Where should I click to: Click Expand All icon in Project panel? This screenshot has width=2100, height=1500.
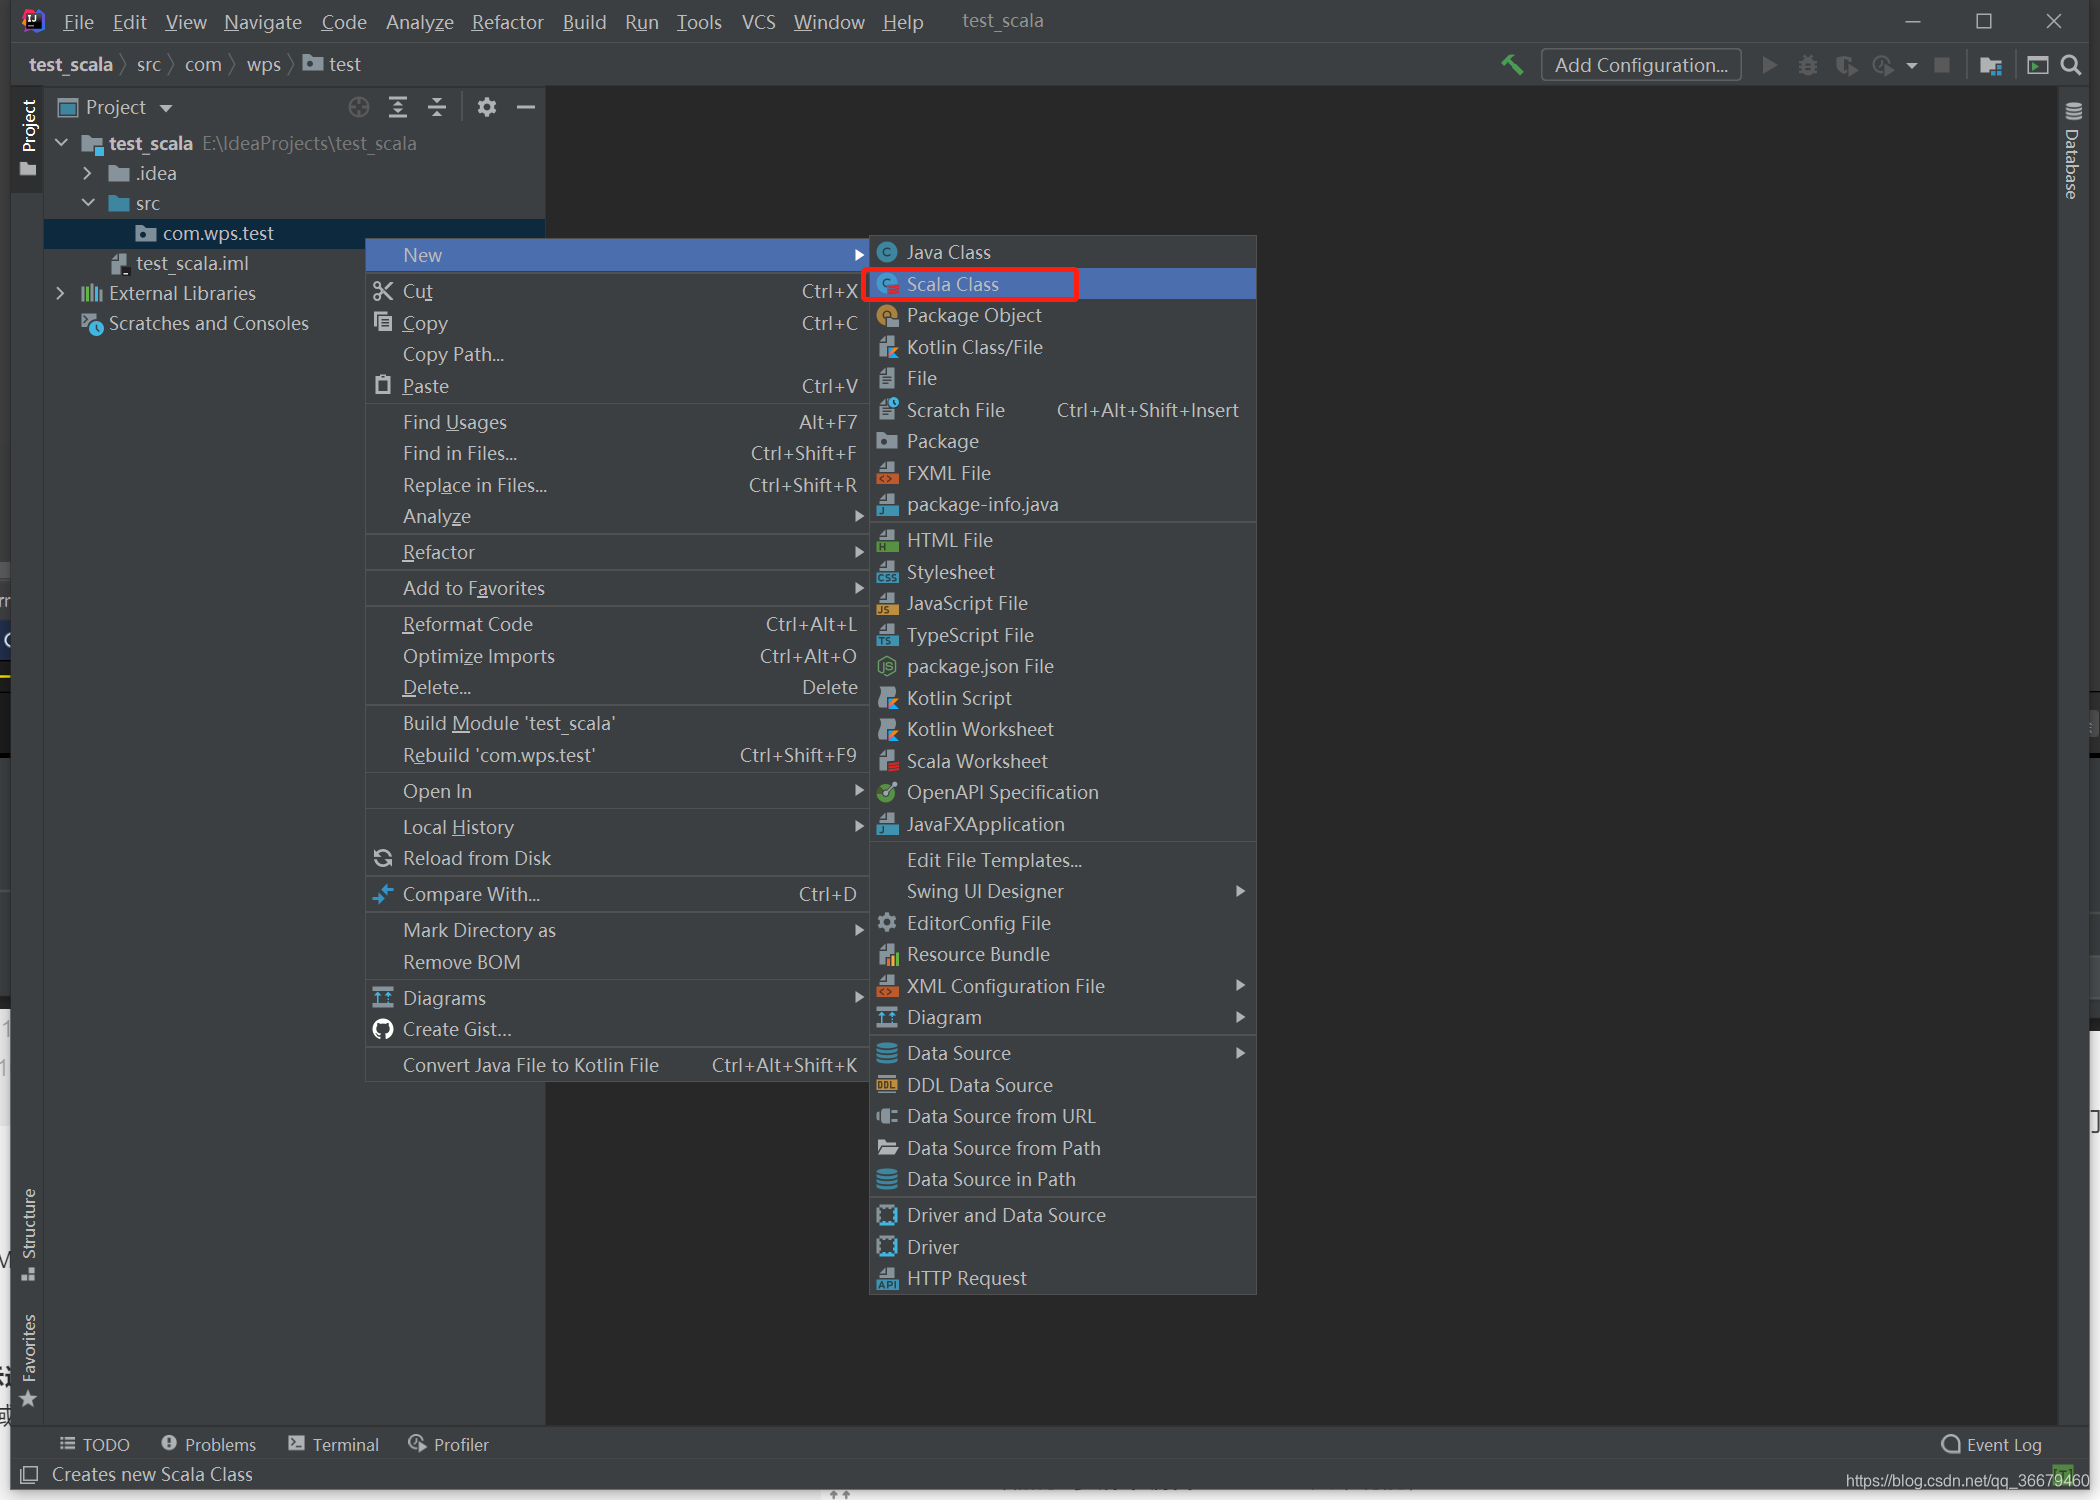pos(398,107)
